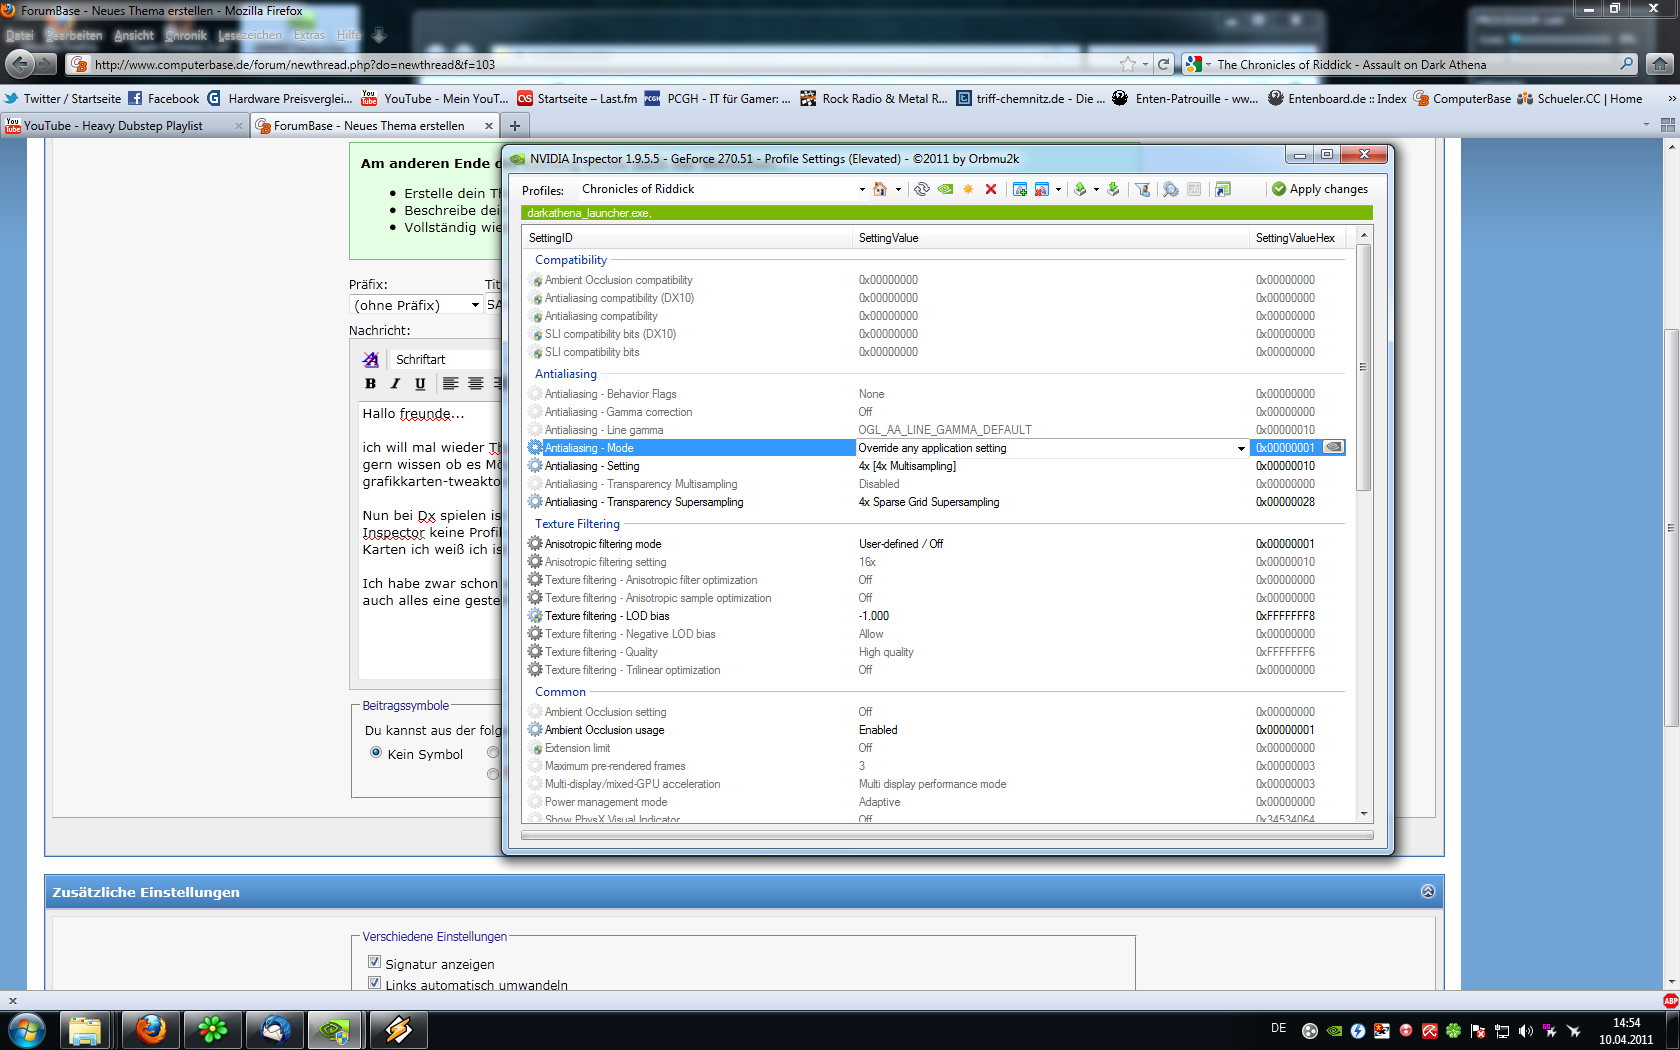Image resolution: width=1680 pixels, height=1050 pixels.
Task: Click Firefox page vertical scrollbar
Action: pos(1671,528)
